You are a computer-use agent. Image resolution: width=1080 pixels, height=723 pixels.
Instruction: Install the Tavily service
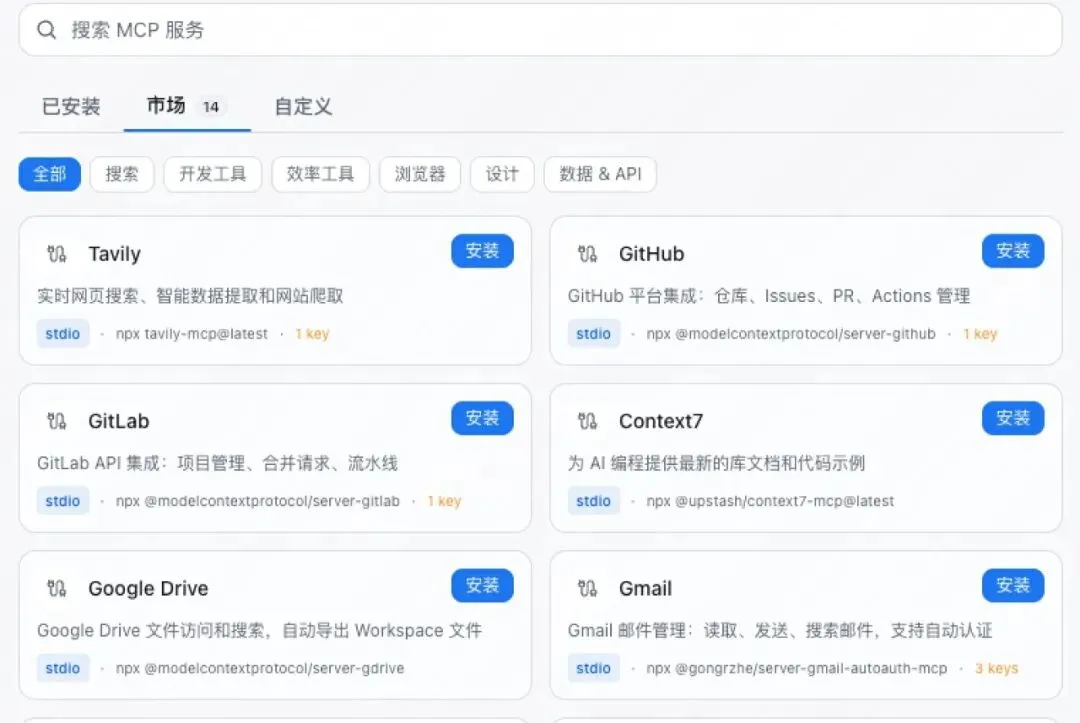[482, 251]
